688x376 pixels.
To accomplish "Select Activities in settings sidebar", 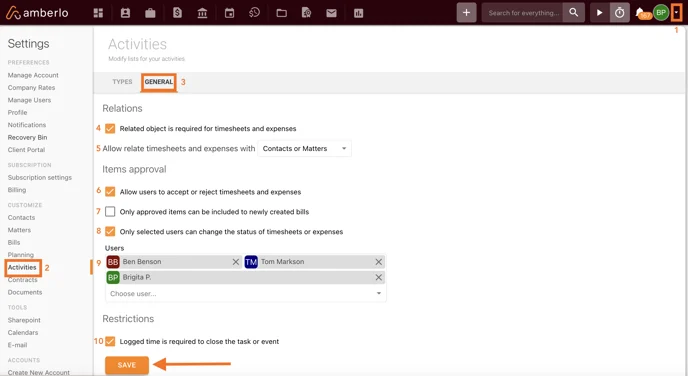I will 22,267.
